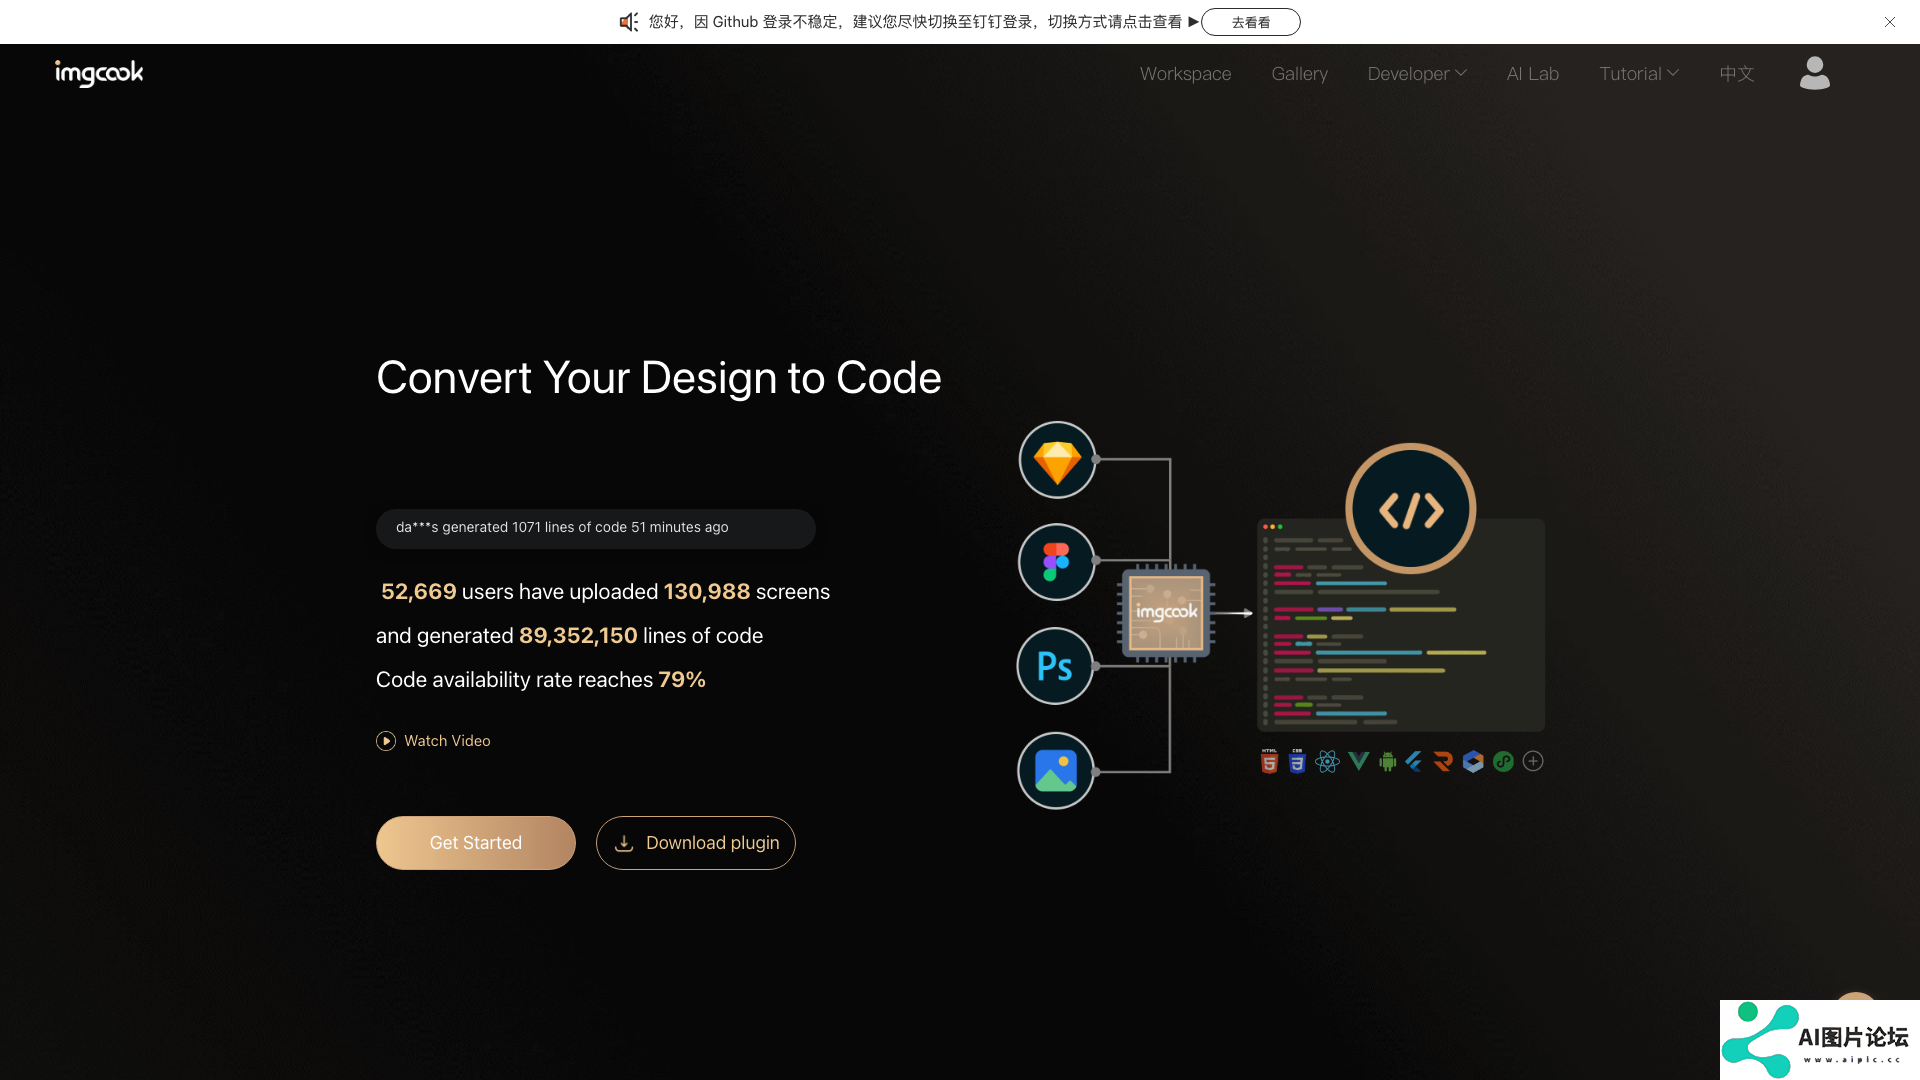Select the Flutter logo icon
The height and width of the screenshot is (1080, 1920).
point(1414,762)
